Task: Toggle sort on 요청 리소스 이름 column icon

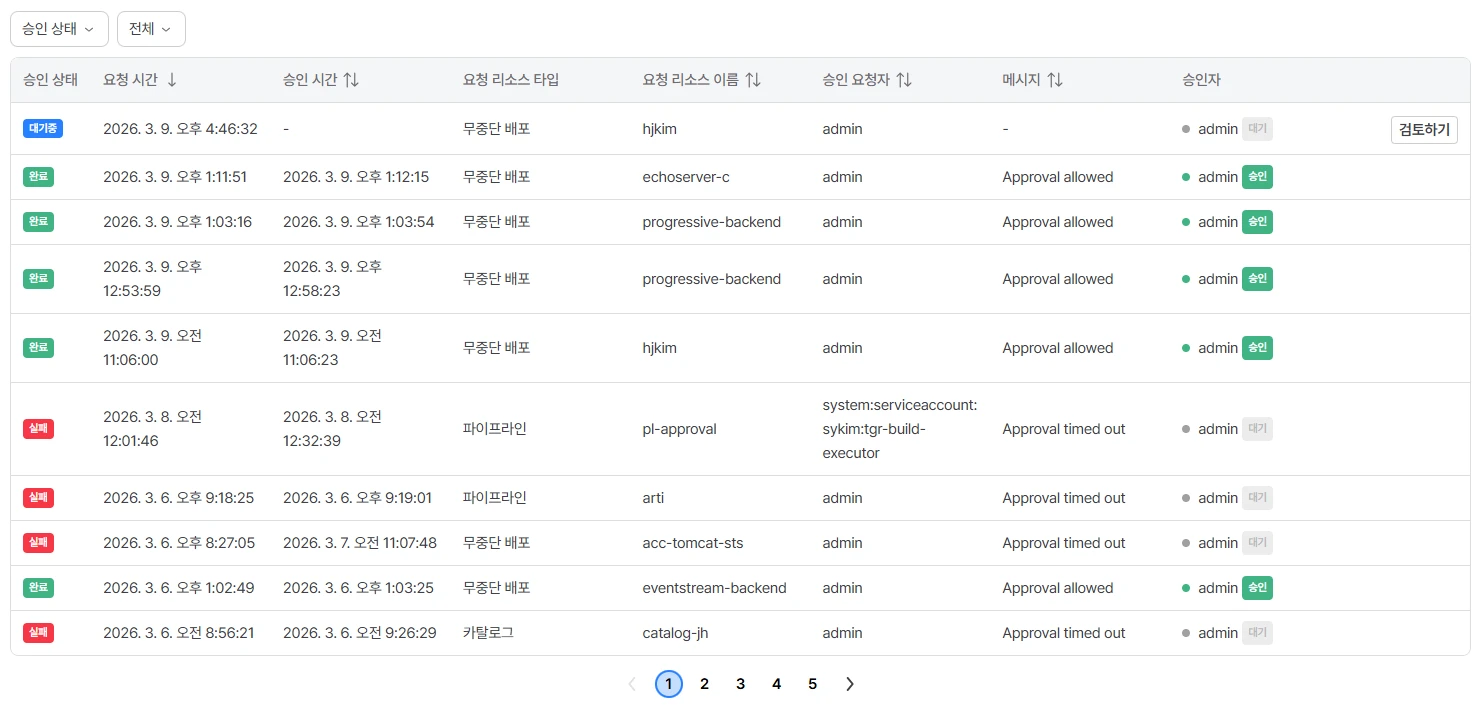Action: (x=753, y=80)
